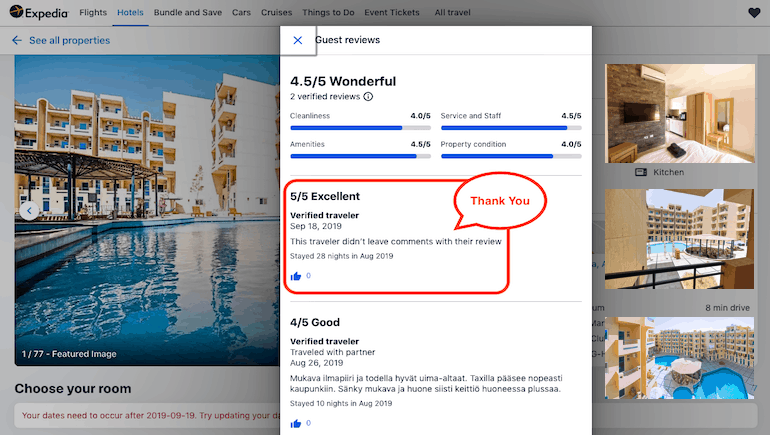770x435 pixels.
Task: Click the Cleanliness rating bar
Action: point(360,128)
